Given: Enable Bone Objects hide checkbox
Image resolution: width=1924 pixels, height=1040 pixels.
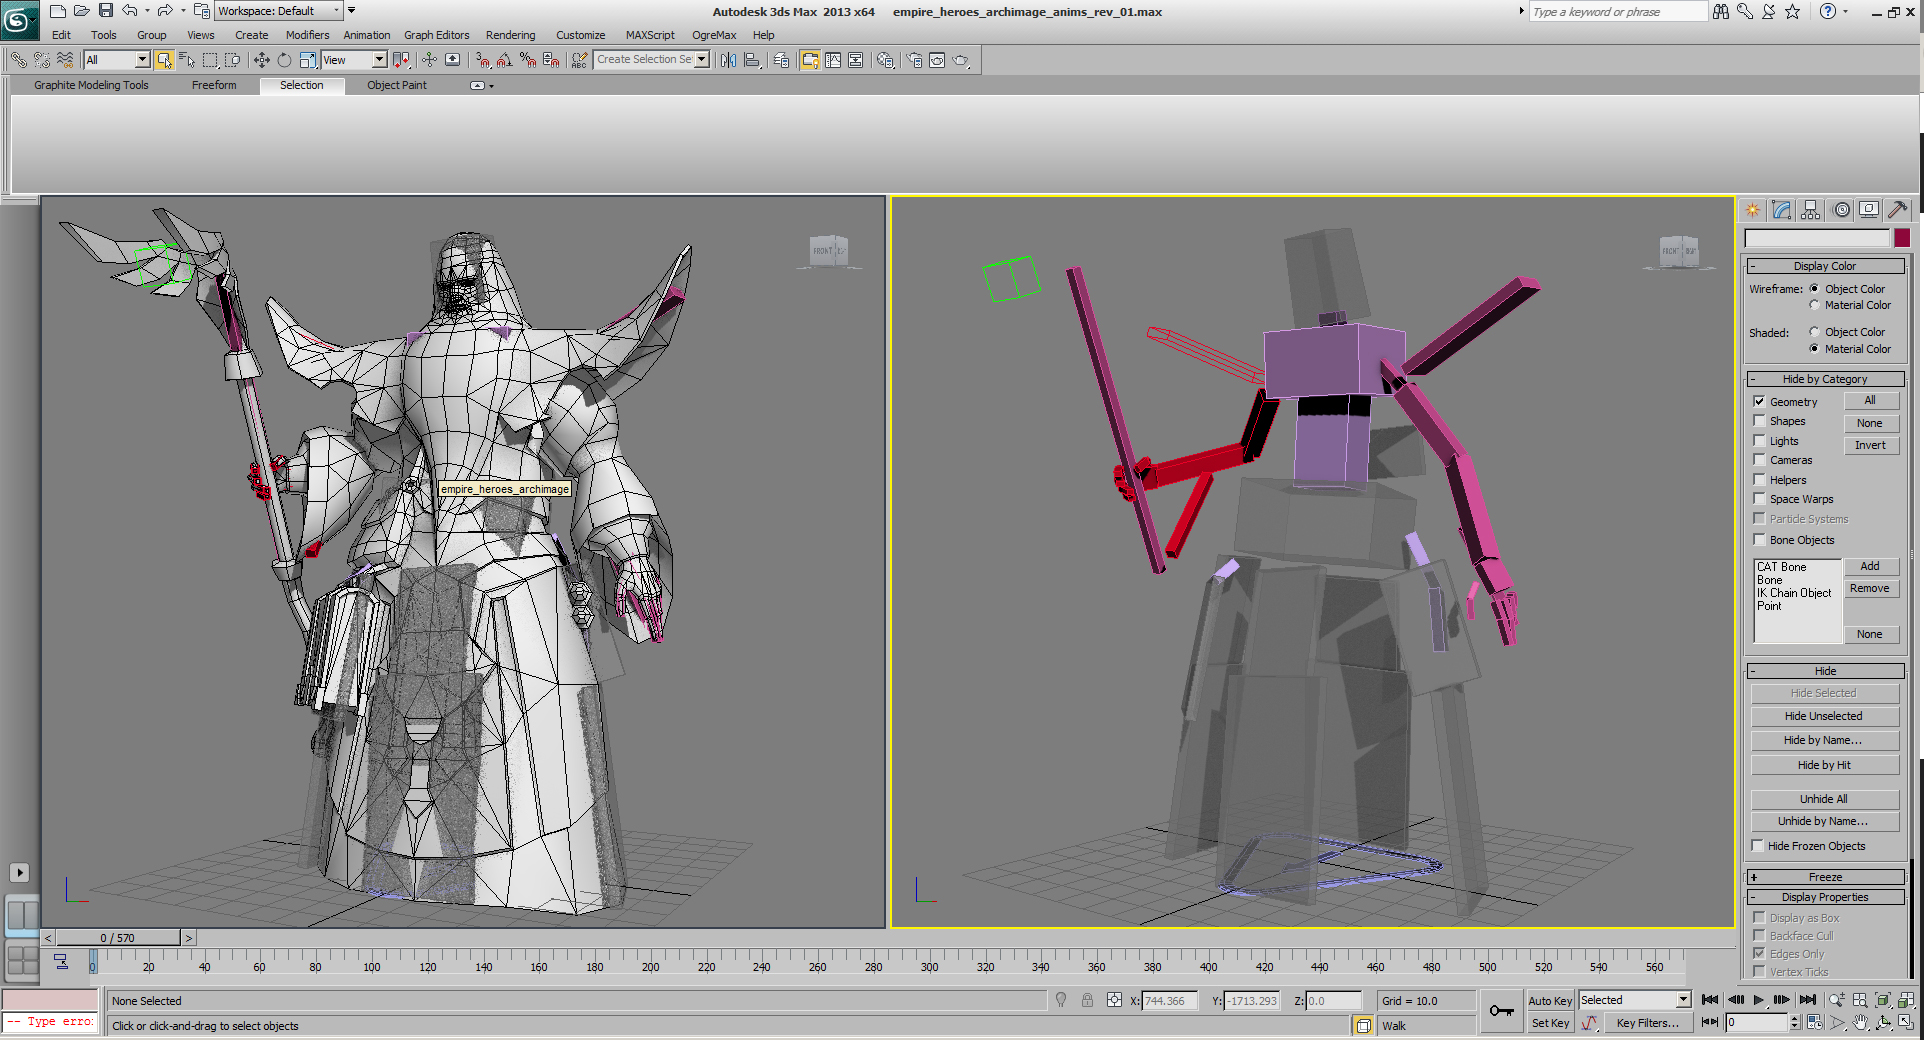Looking at the screenshot, I should click(1759, 540).
